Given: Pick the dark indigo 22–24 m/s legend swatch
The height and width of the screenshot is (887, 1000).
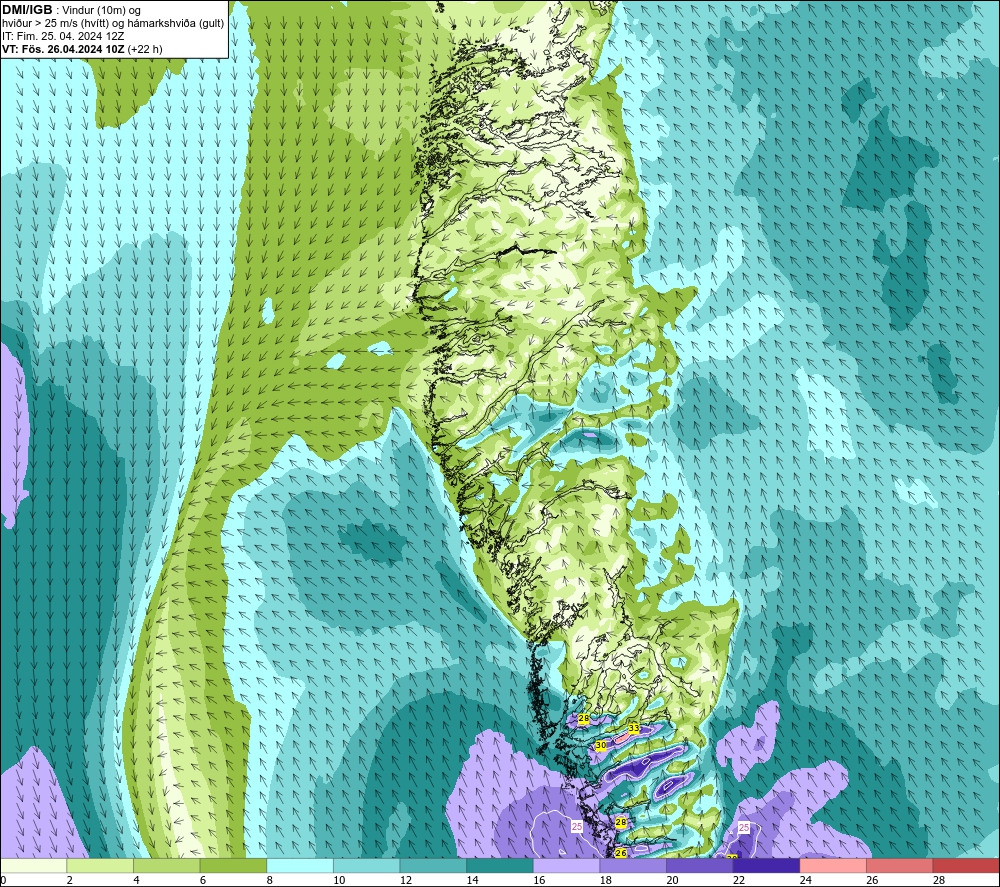Looking at the screenshot, I should coord(767,865).
